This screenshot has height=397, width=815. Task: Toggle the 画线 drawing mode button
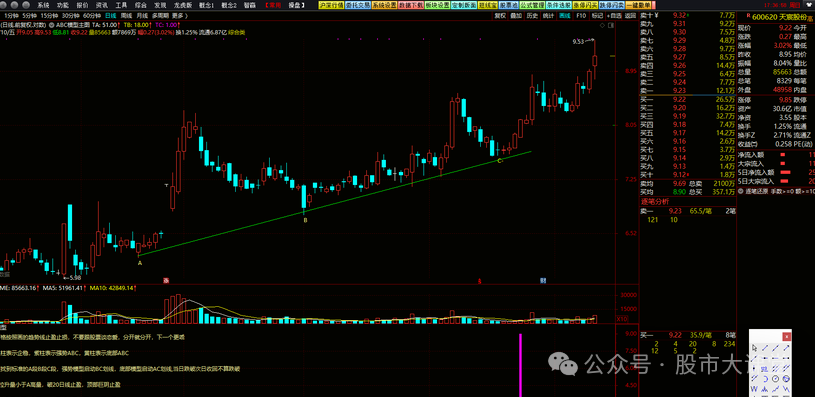(x=564, y=16)
